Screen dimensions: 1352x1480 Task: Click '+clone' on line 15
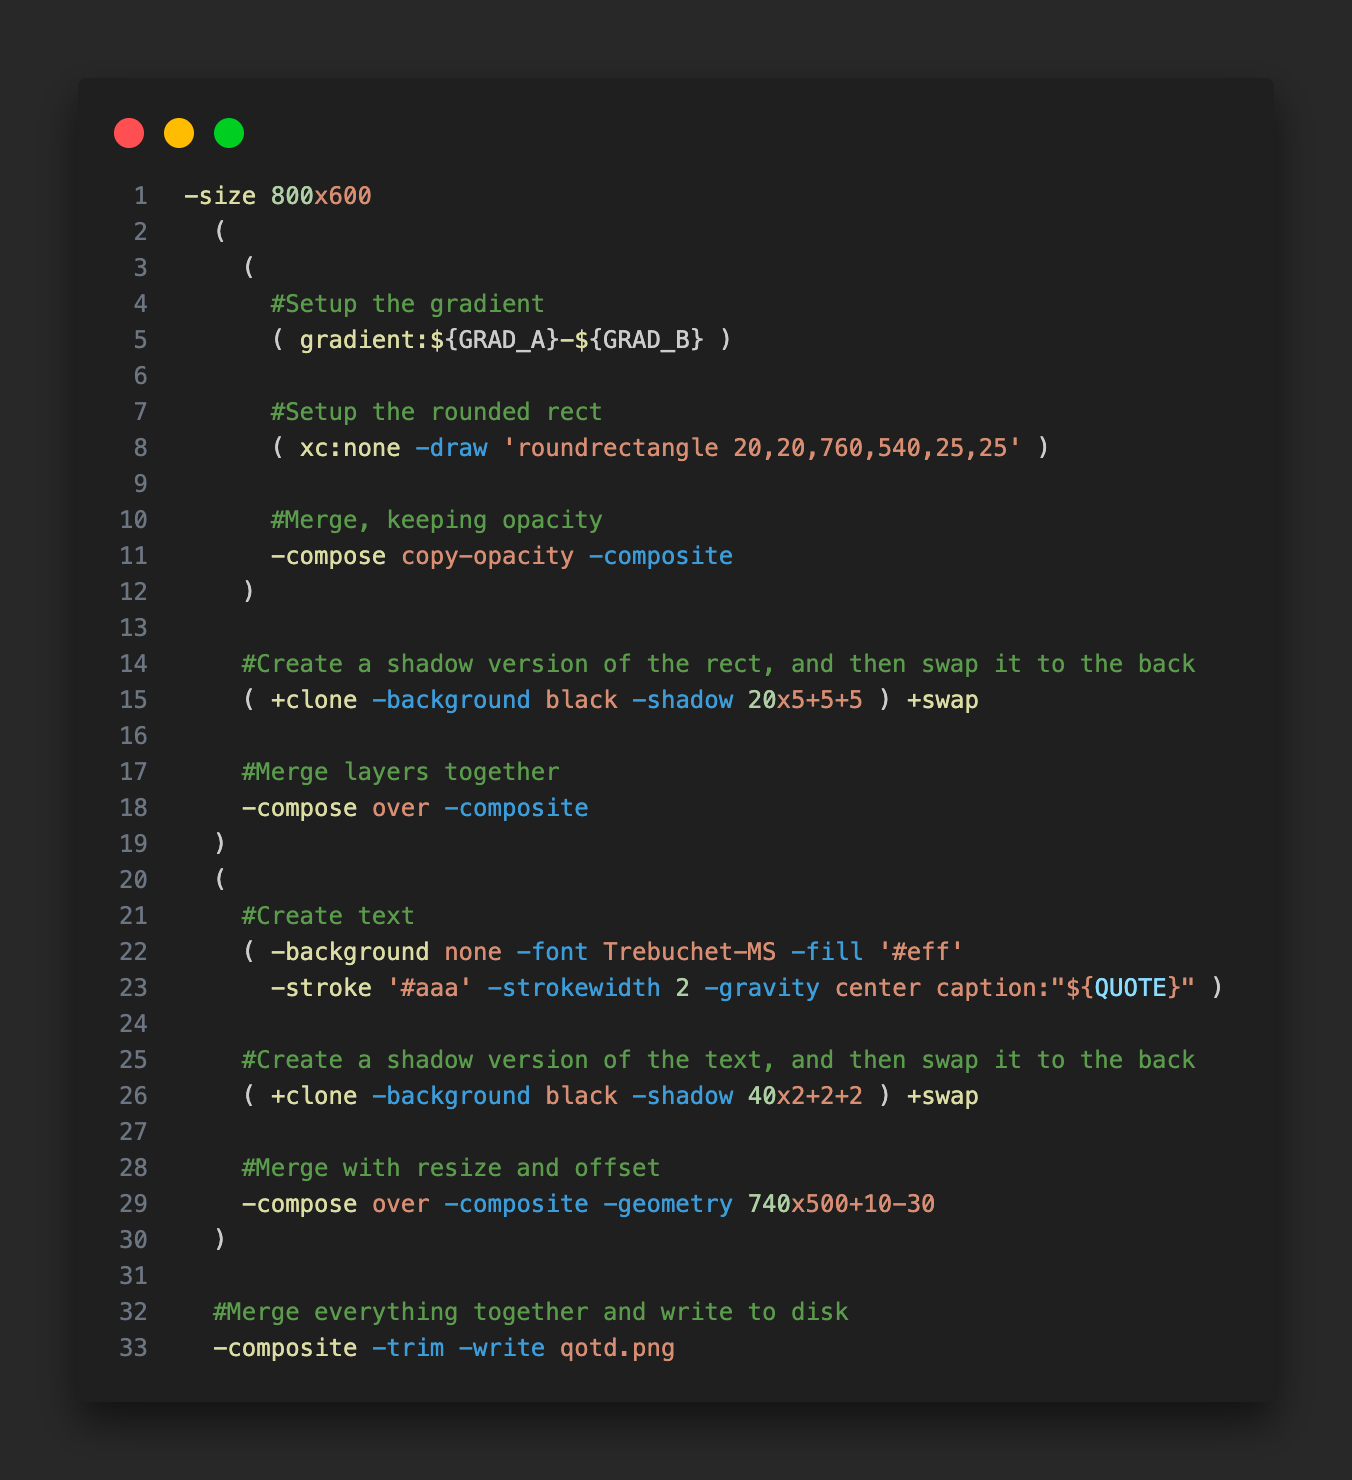point(314,700)
